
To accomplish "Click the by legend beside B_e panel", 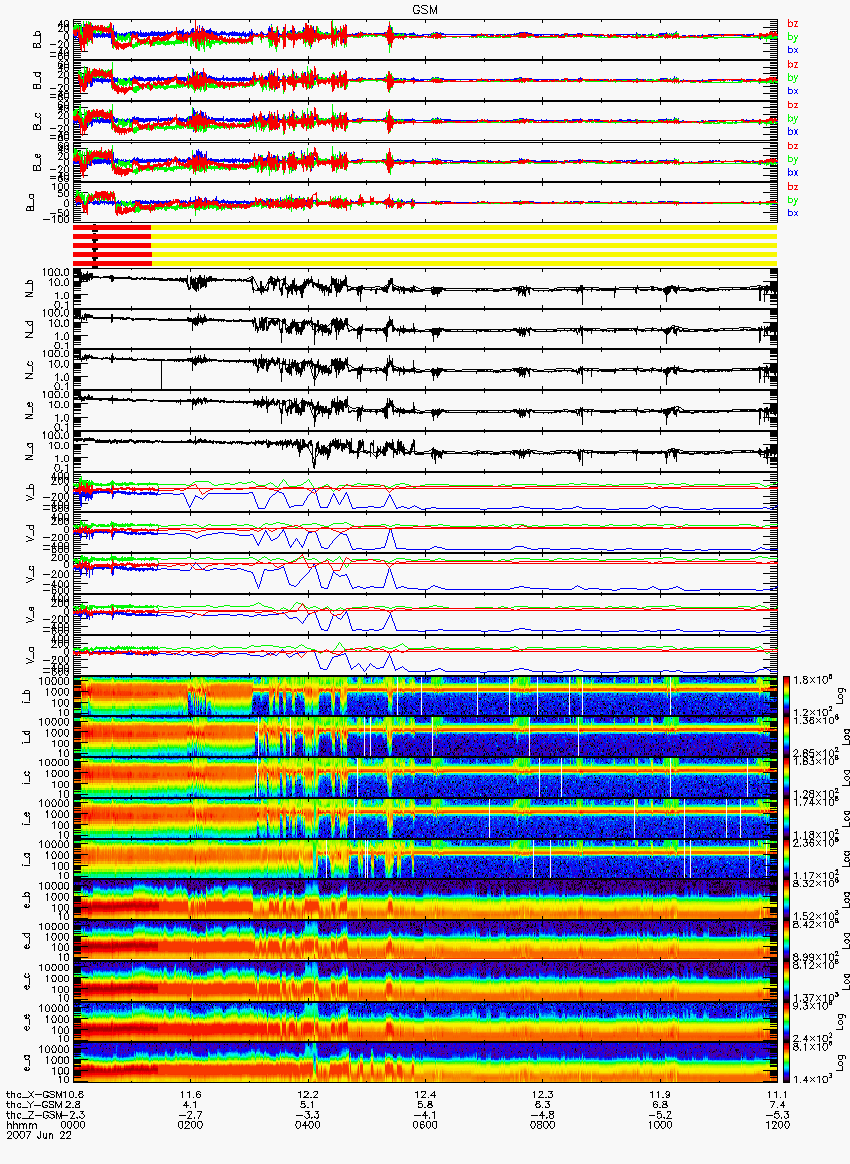I will 793,160.
